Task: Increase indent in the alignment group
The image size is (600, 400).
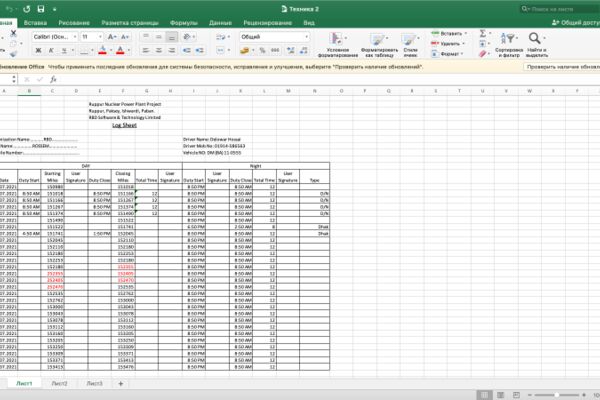Action: pyautogui.click(x=199, y=50)
